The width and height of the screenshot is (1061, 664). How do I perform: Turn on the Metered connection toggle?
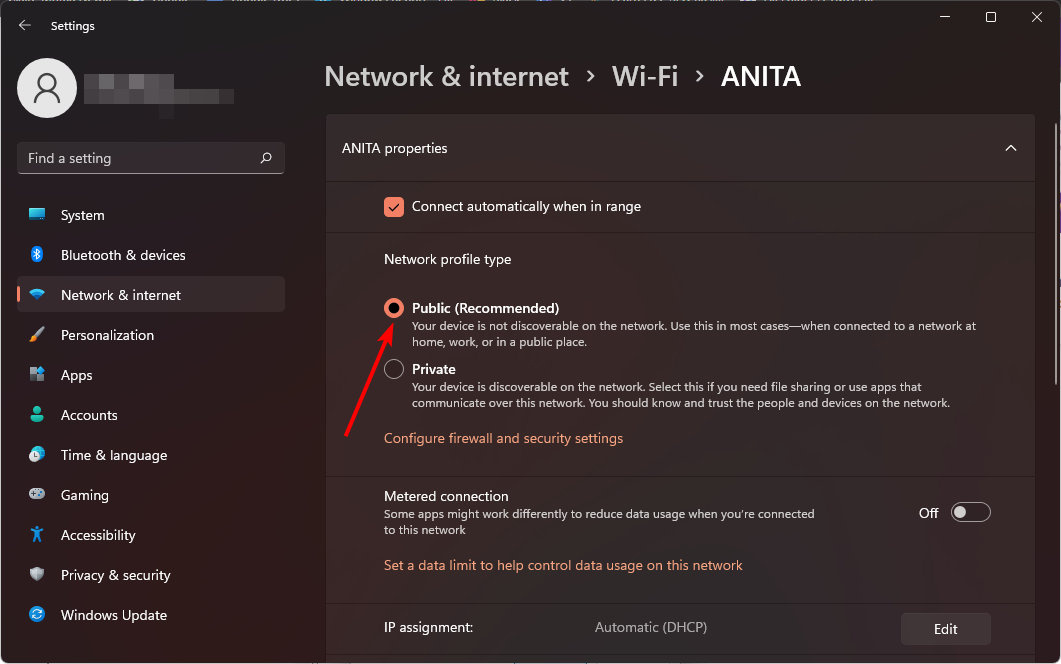pos(970,513)
